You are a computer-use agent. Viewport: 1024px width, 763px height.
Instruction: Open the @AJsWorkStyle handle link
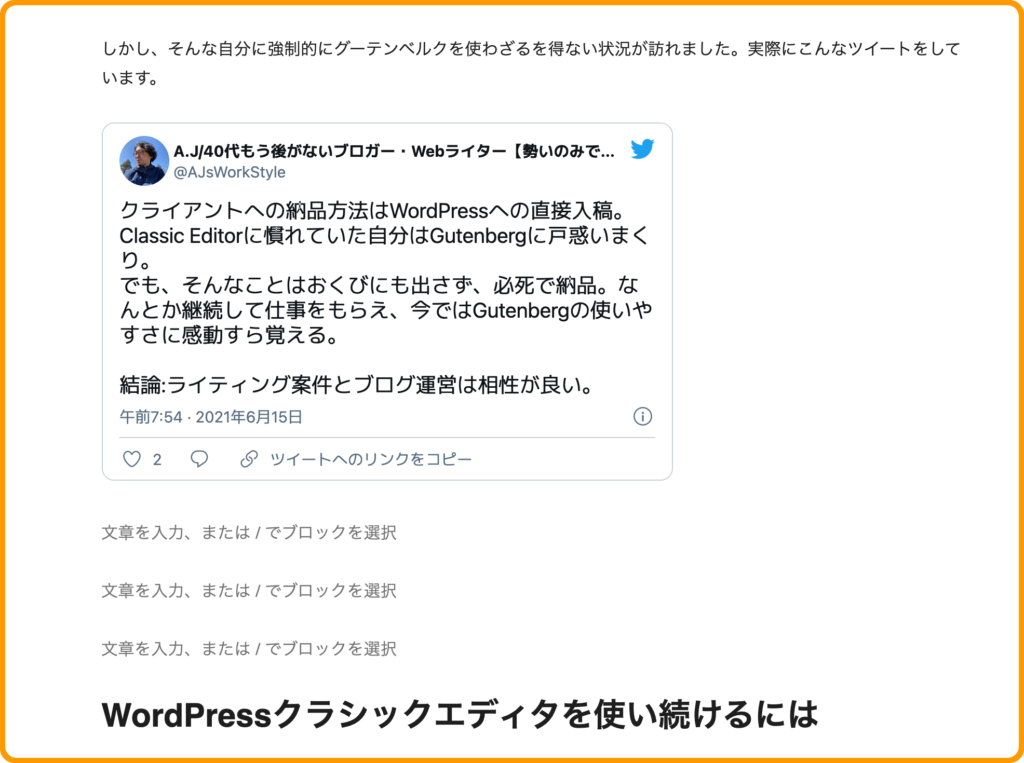(x=229, y=172)
